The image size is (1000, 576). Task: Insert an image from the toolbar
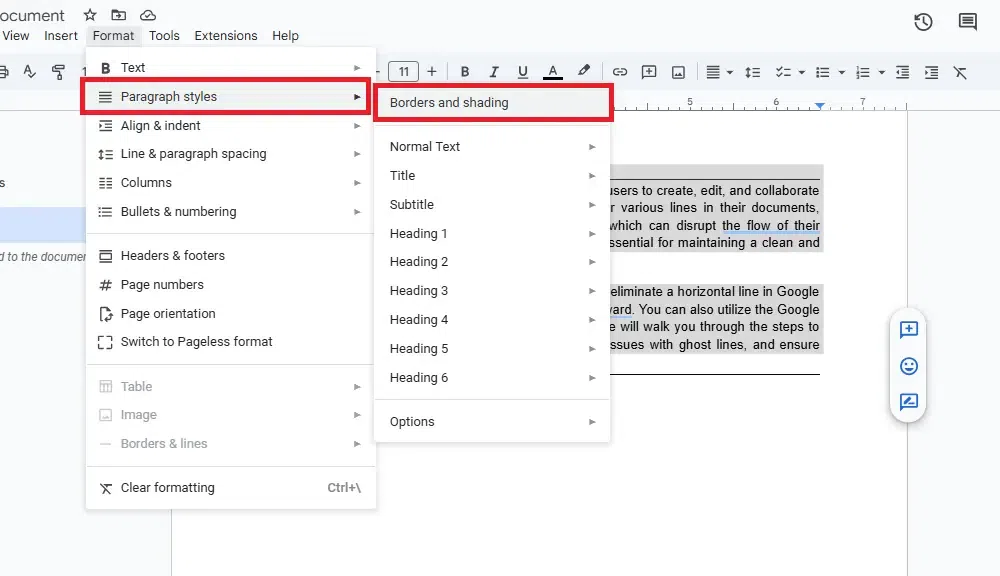(x=678, y=71)
